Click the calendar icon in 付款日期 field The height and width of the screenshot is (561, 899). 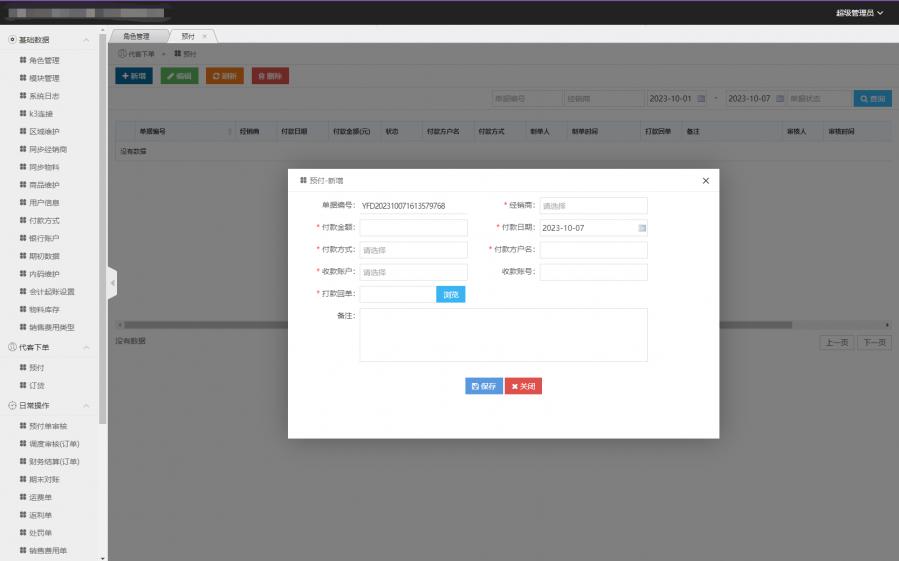(x=642, y=228)
